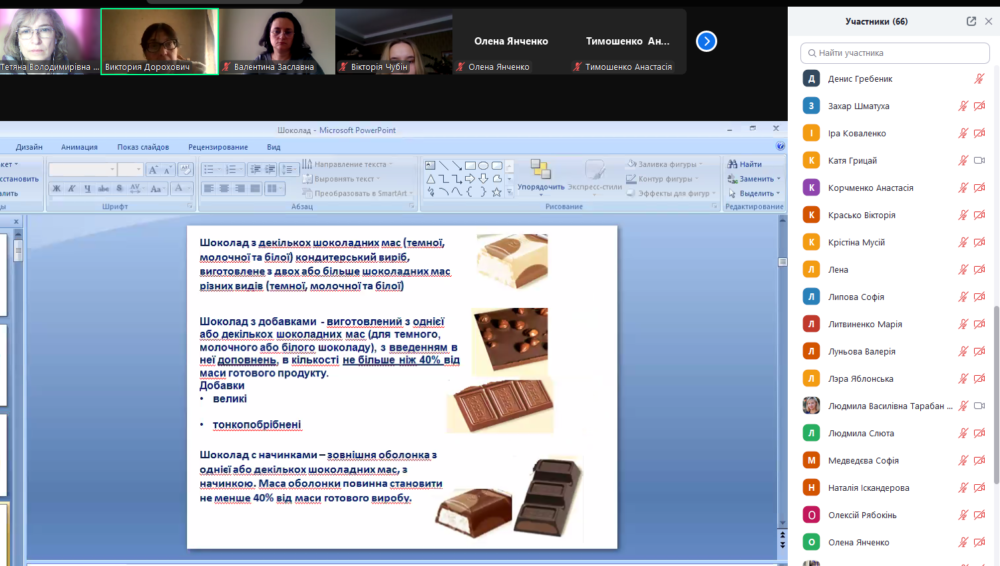Screen dimensions: 1000x566
Task: Open the font size dropdown
Action: (x=138, y=169)
